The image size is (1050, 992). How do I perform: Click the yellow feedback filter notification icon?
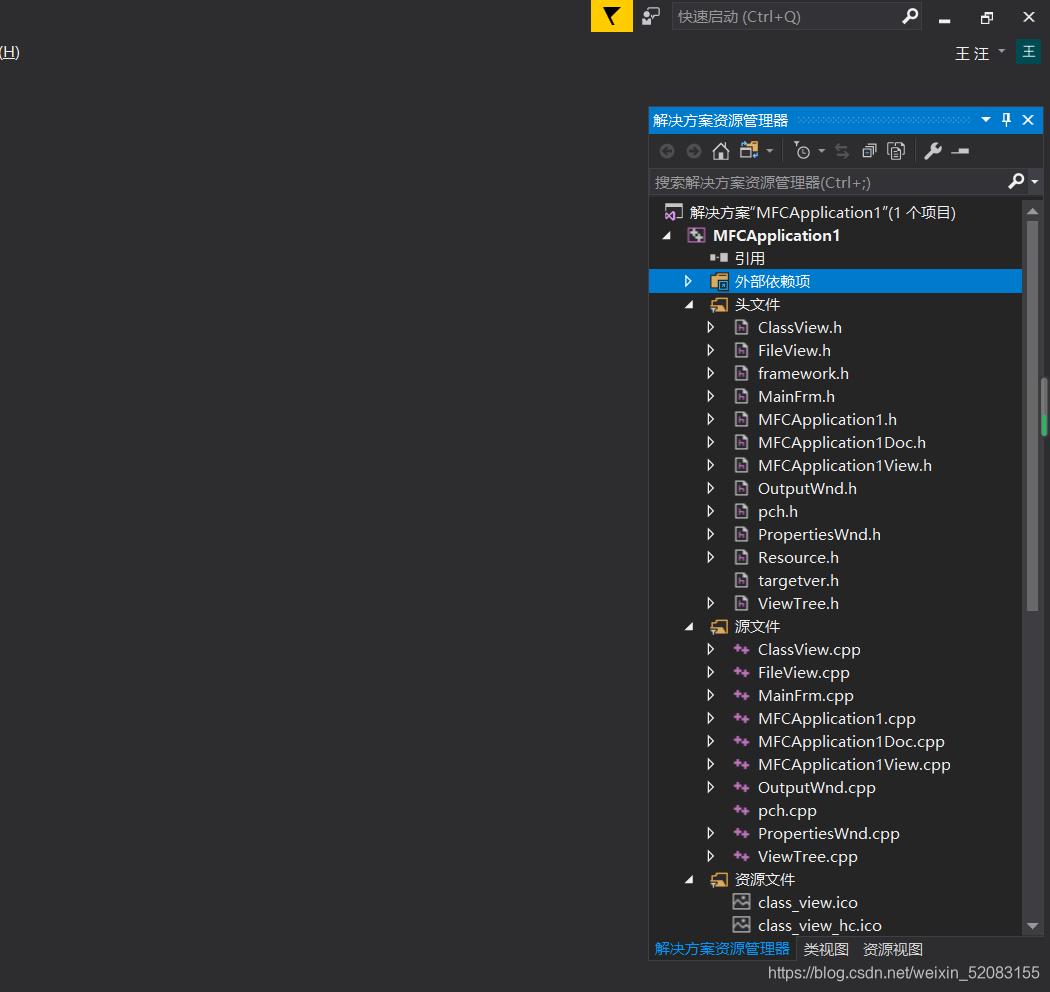611,16
